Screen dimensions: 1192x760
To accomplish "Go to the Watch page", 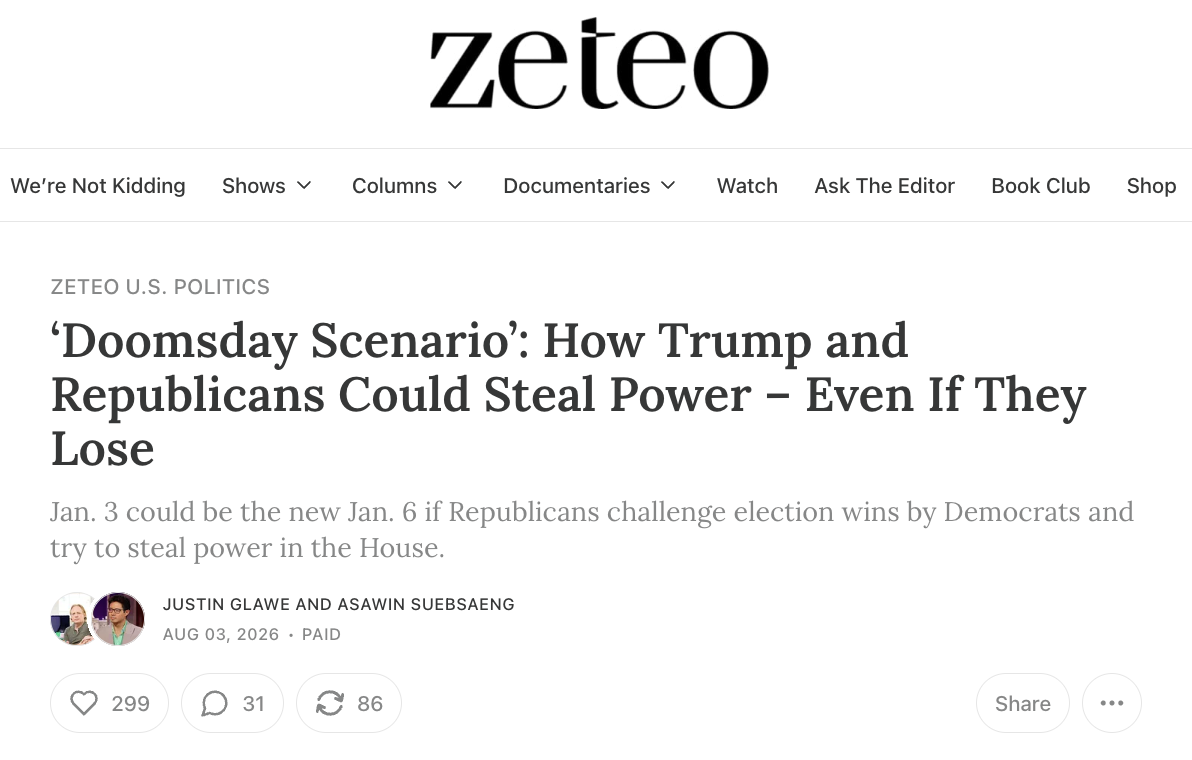I will (x=747, y=185).
